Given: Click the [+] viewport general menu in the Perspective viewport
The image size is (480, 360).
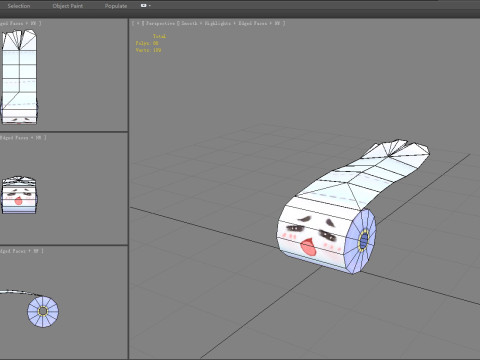Looking at the screenshot, I should click(x=138, y=24).
